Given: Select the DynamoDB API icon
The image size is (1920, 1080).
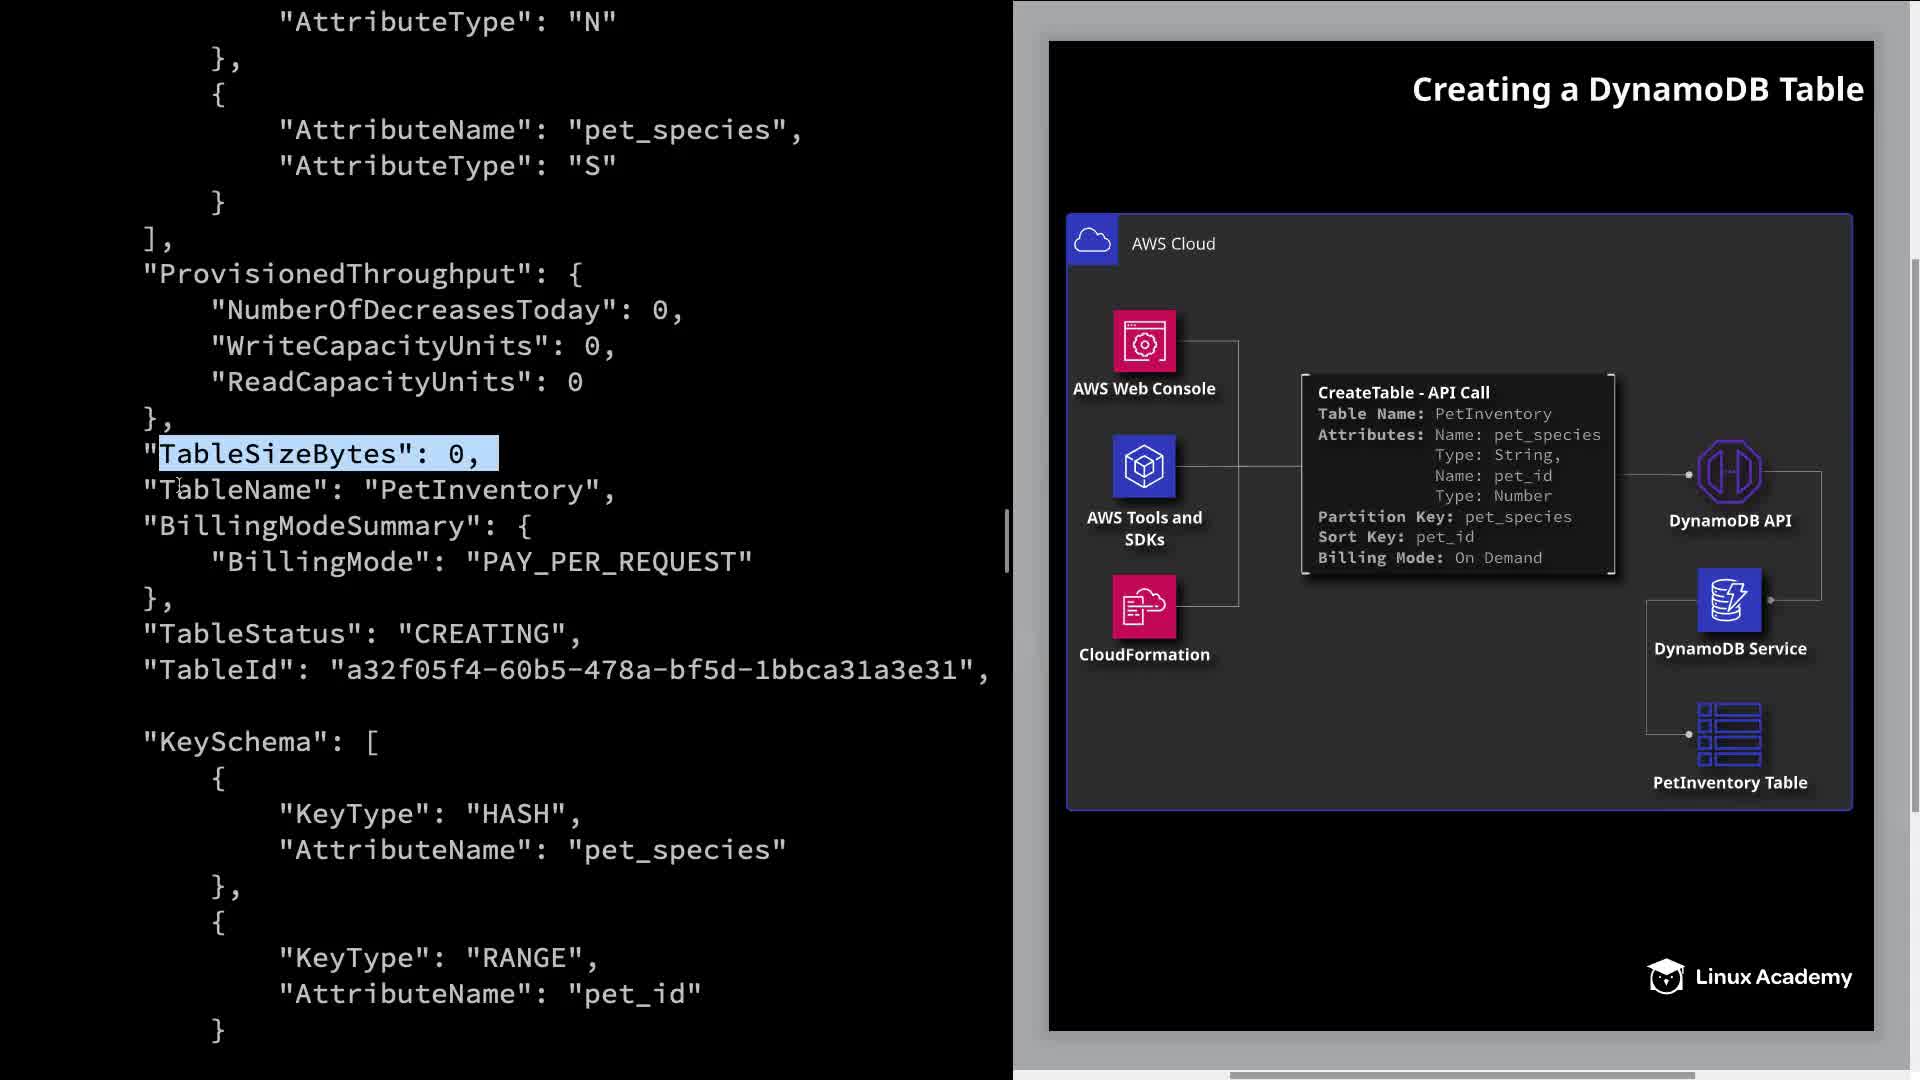Looking at the screenshot, I should [1729, 472].
